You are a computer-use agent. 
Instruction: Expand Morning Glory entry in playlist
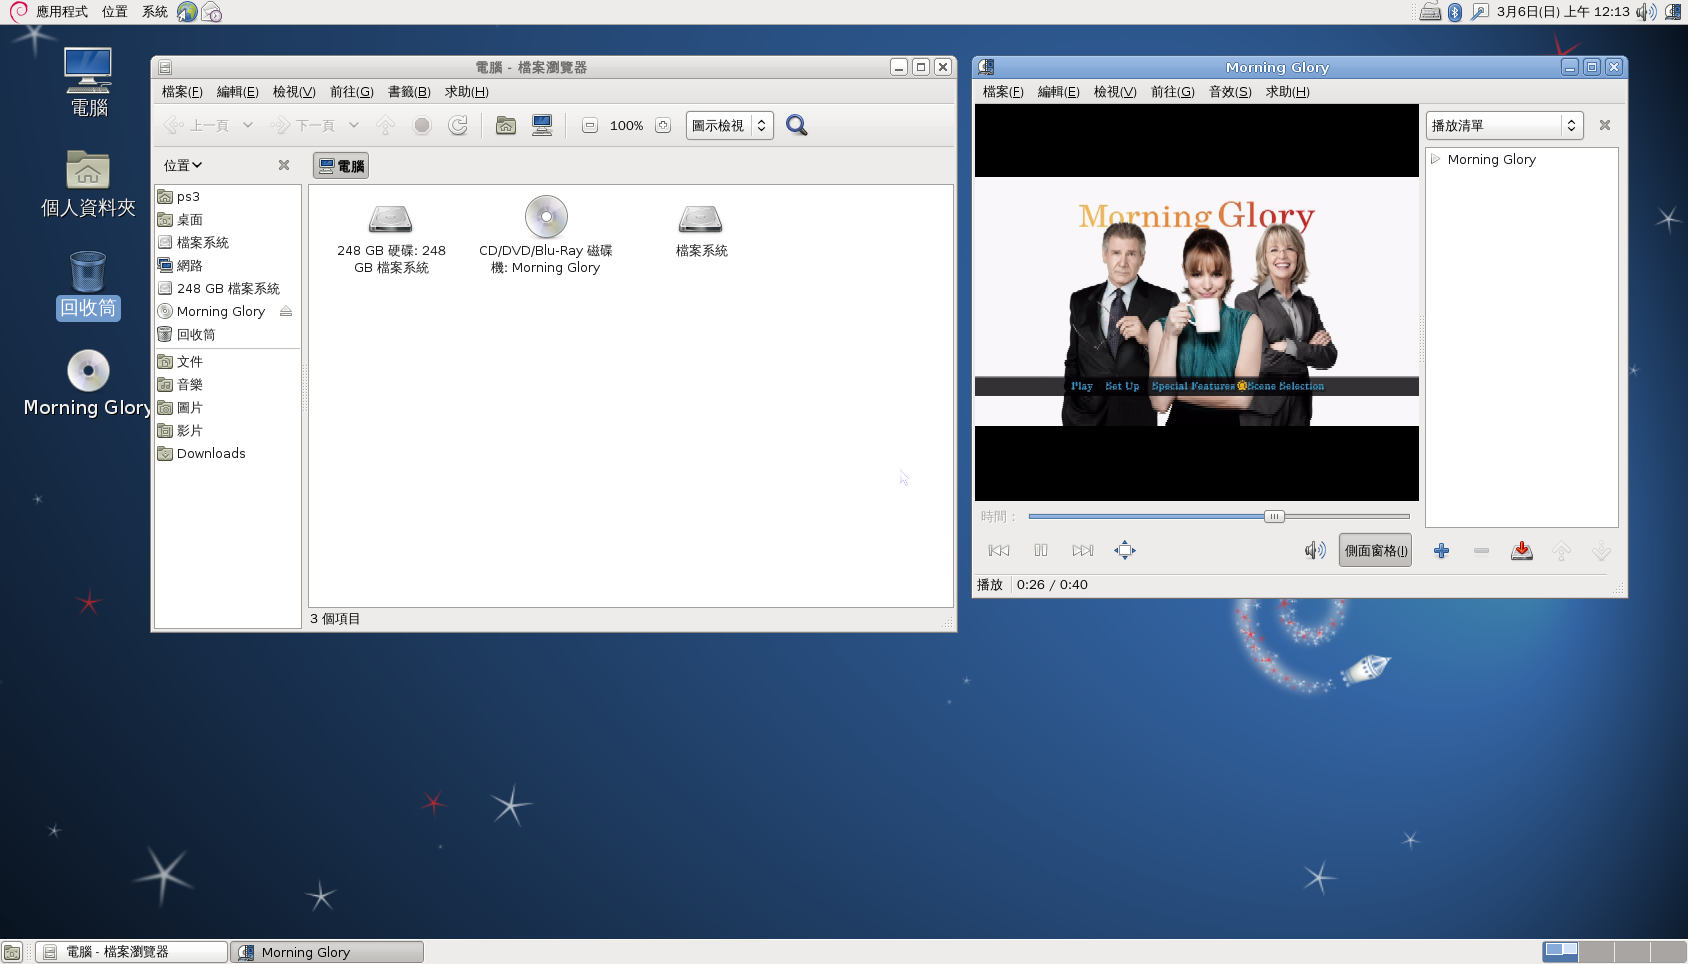pos(1435,159)
